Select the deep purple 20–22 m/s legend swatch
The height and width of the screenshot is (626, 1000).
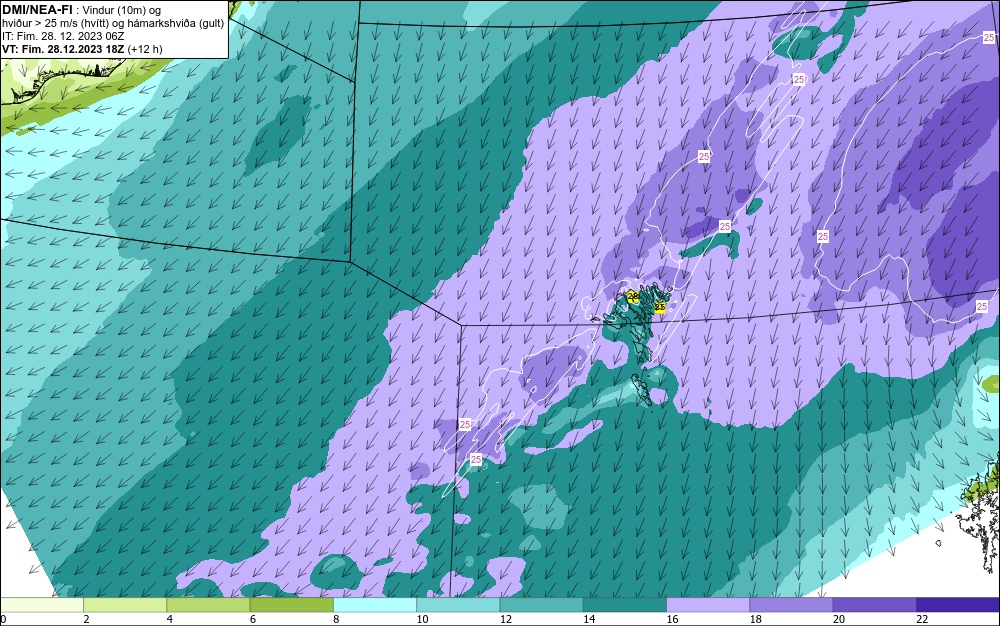874,605
